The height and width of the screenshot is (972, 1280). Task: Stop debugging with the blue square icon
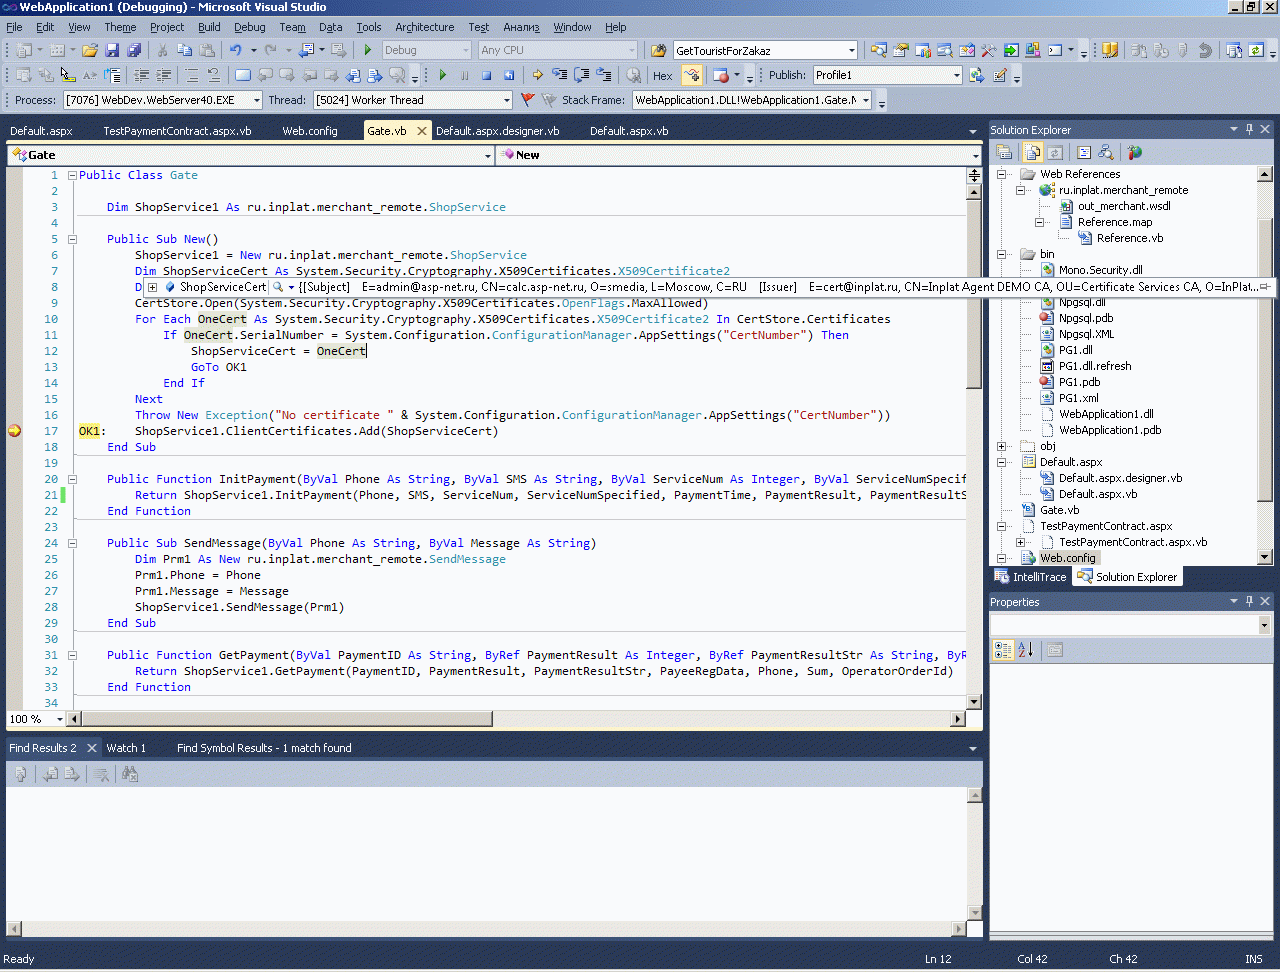[x=487, y=75]
